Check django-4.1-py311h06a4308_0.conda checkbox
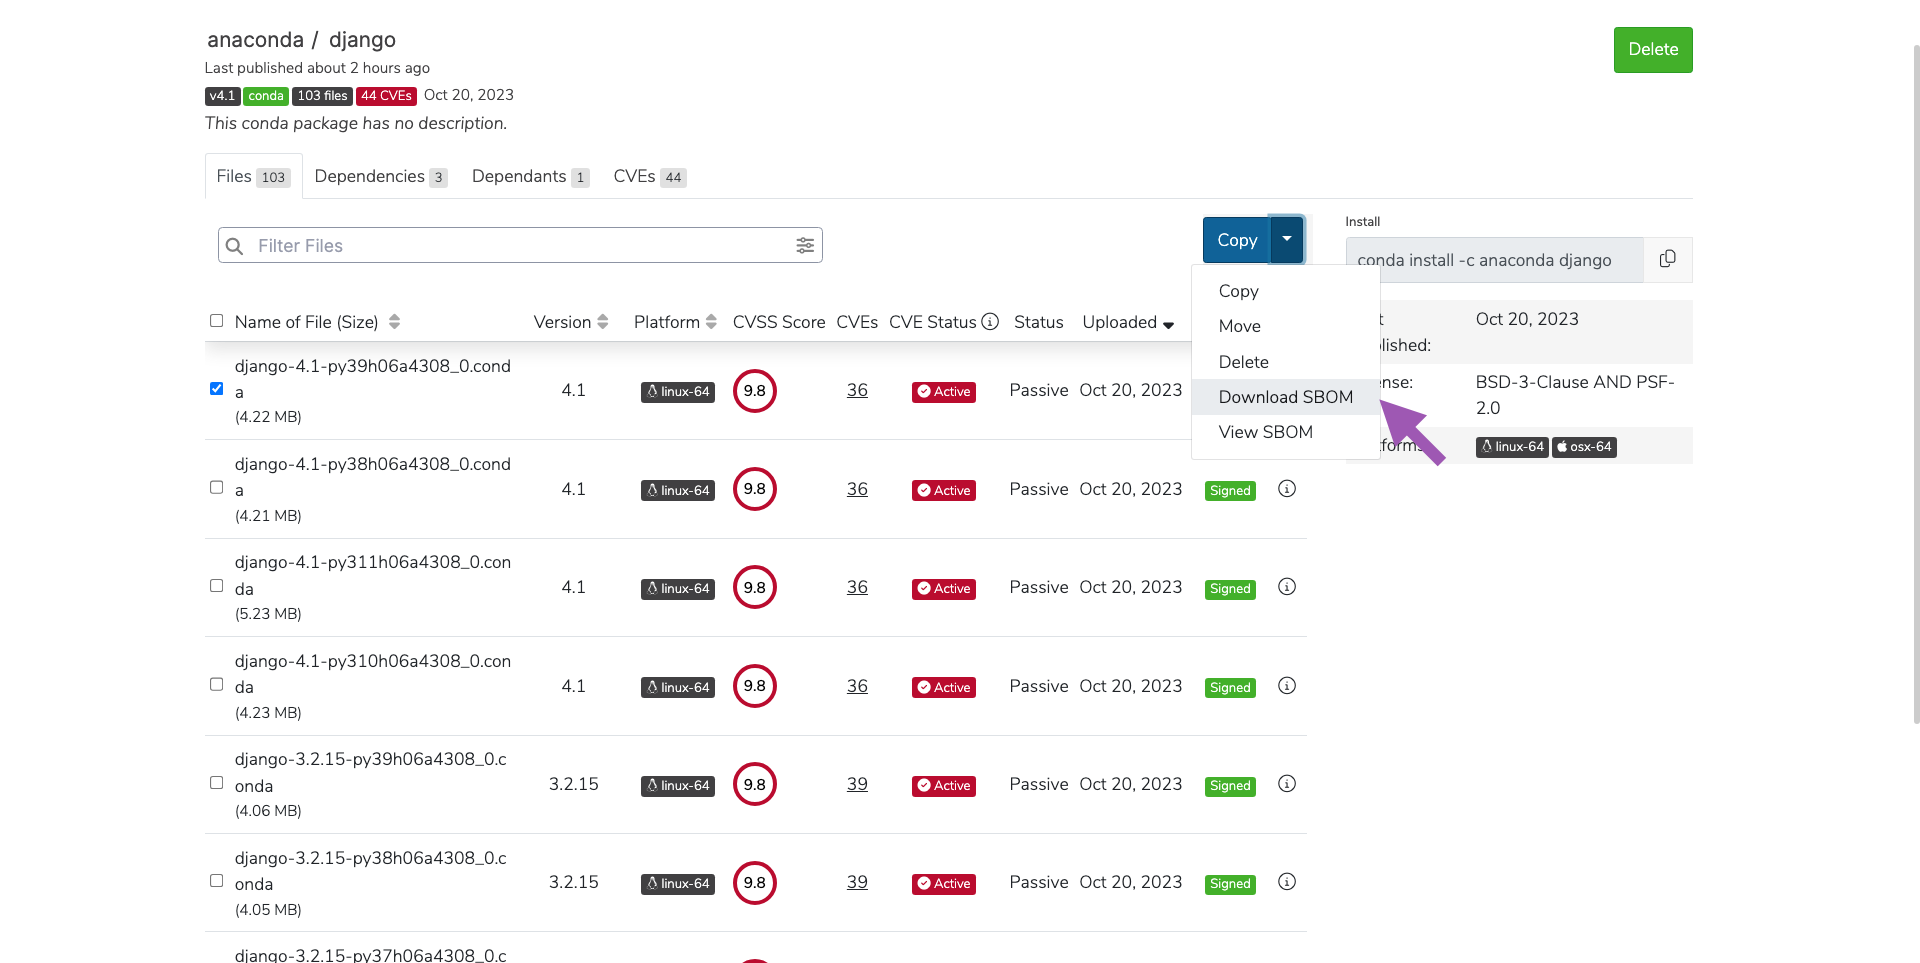Viewport: 1920px width, 963px height. click(216, 586)
